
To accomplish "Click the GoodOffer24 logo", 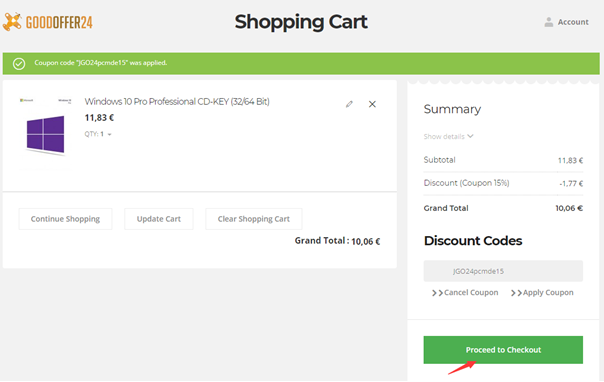I will point(48,22).
